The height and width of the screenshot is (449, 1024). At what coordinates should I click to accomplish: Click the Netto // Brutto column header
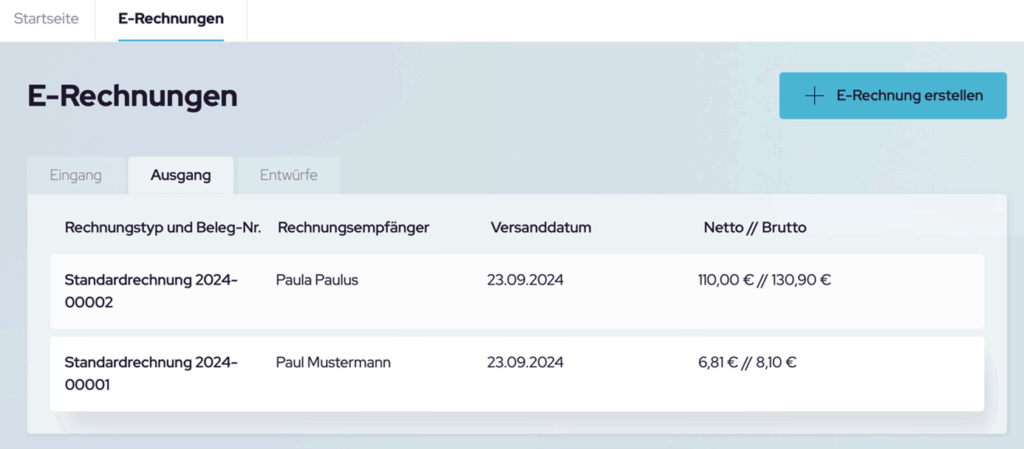pos(755,228)
